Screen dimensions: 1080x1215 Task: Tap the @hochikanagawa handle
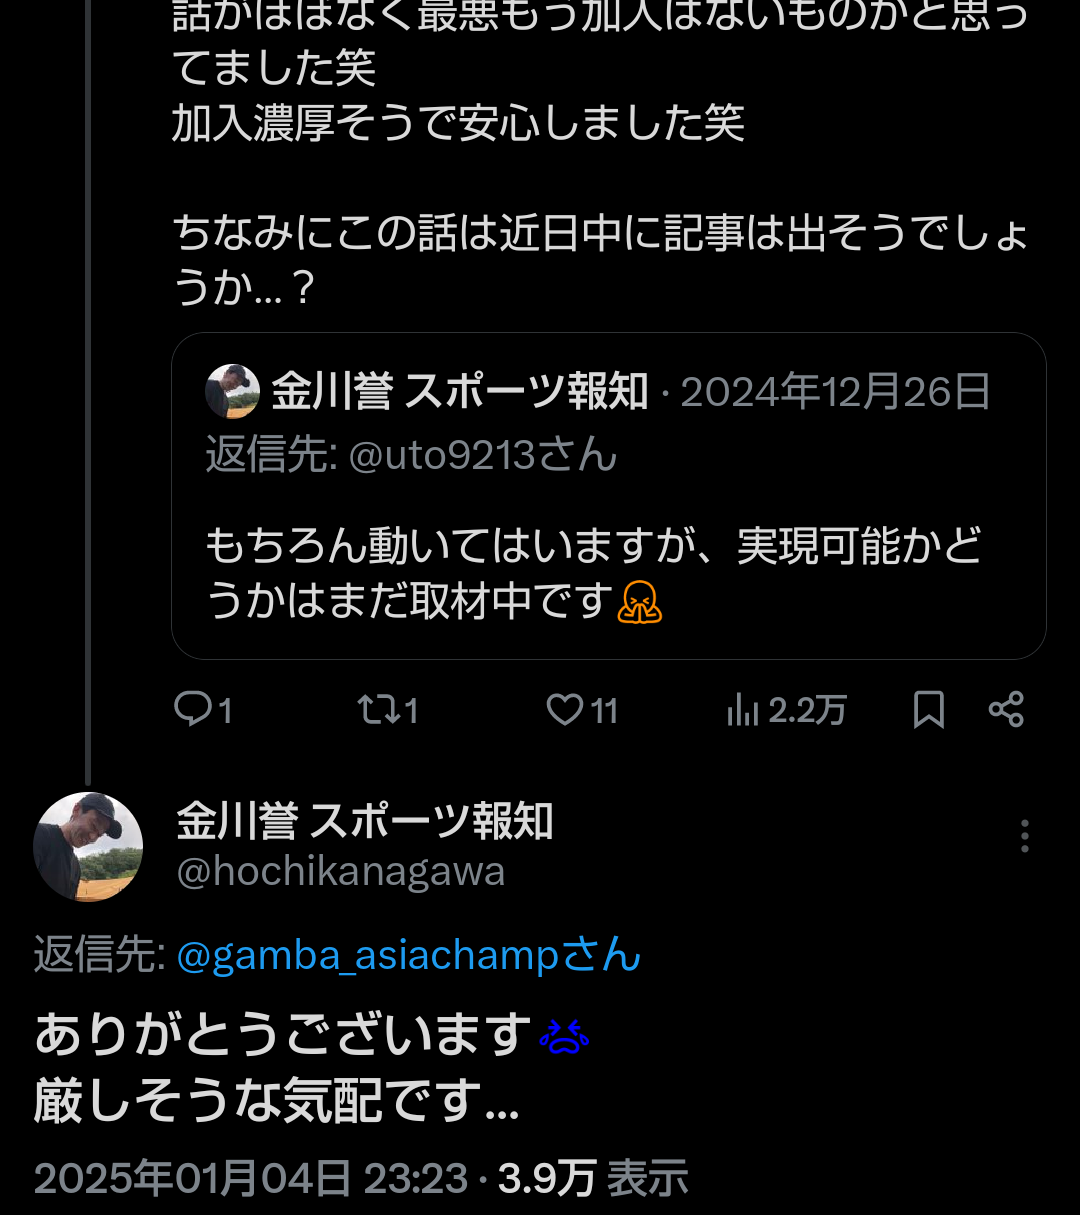click(x=341, y=872)
